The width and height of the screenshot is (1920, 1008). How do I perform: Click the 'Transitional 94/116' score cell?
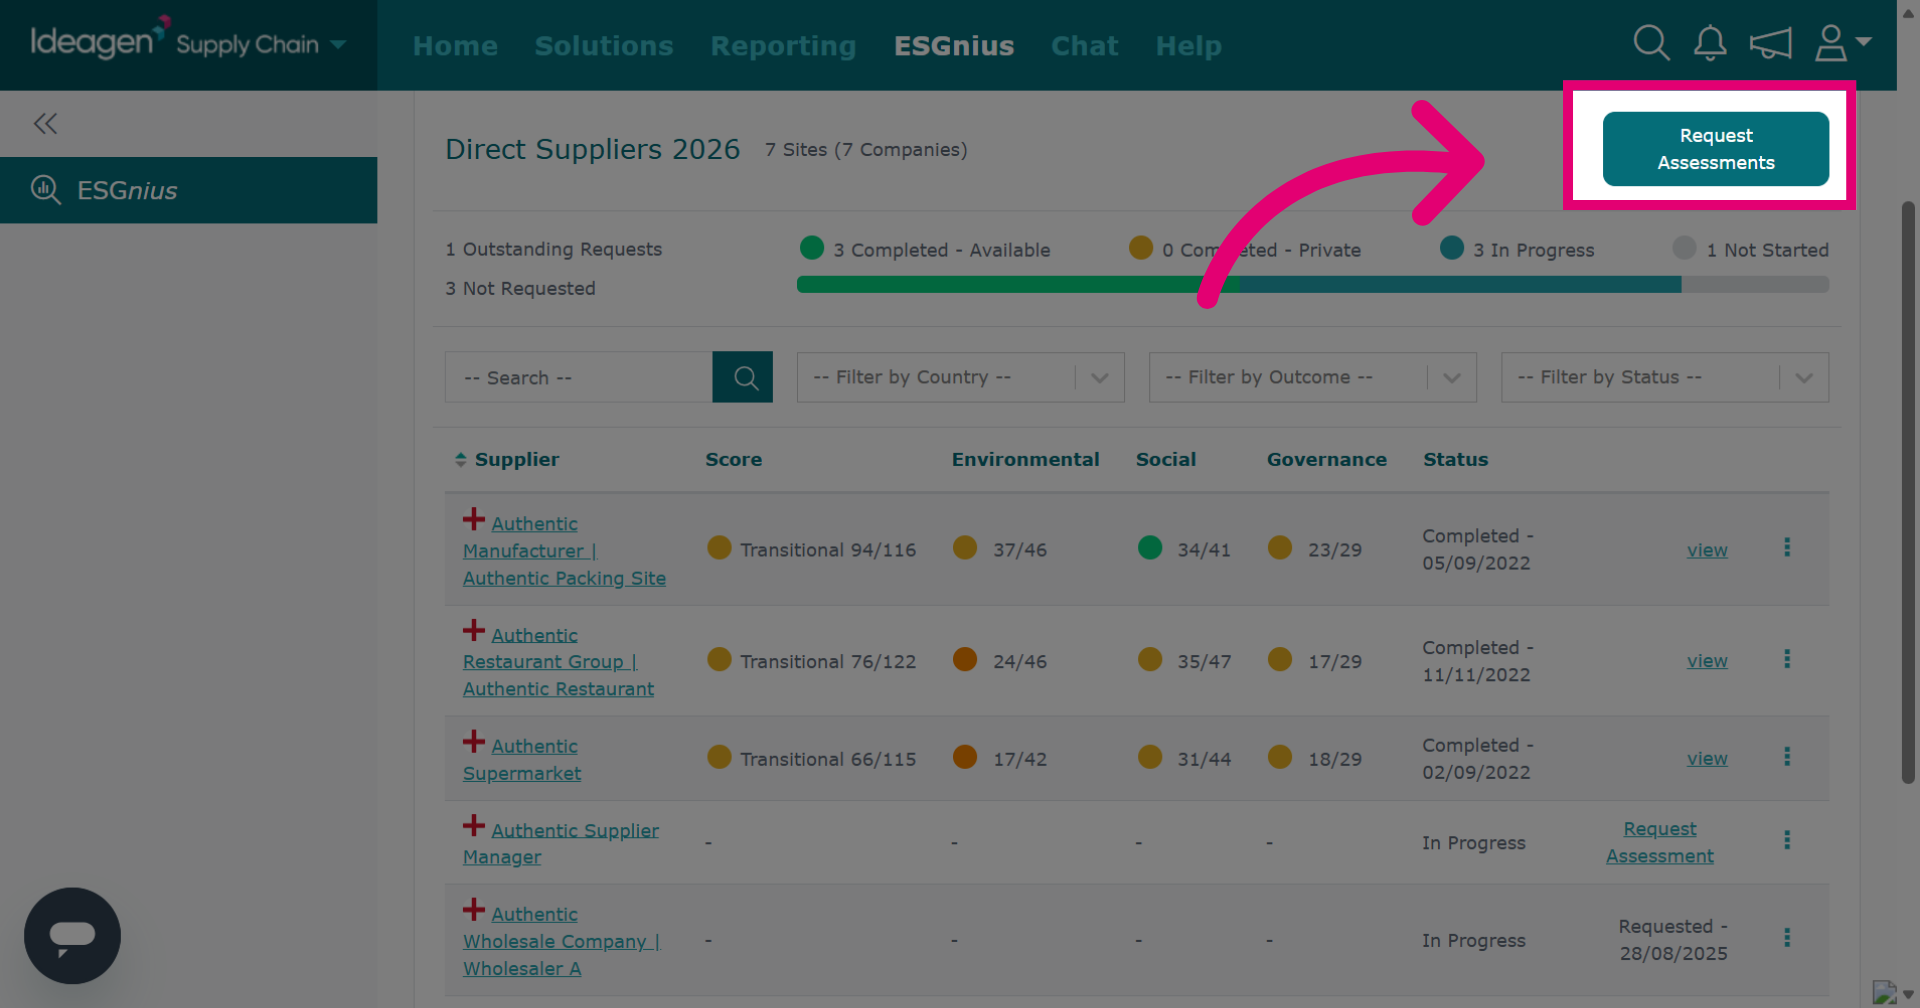tap(828, 550)
